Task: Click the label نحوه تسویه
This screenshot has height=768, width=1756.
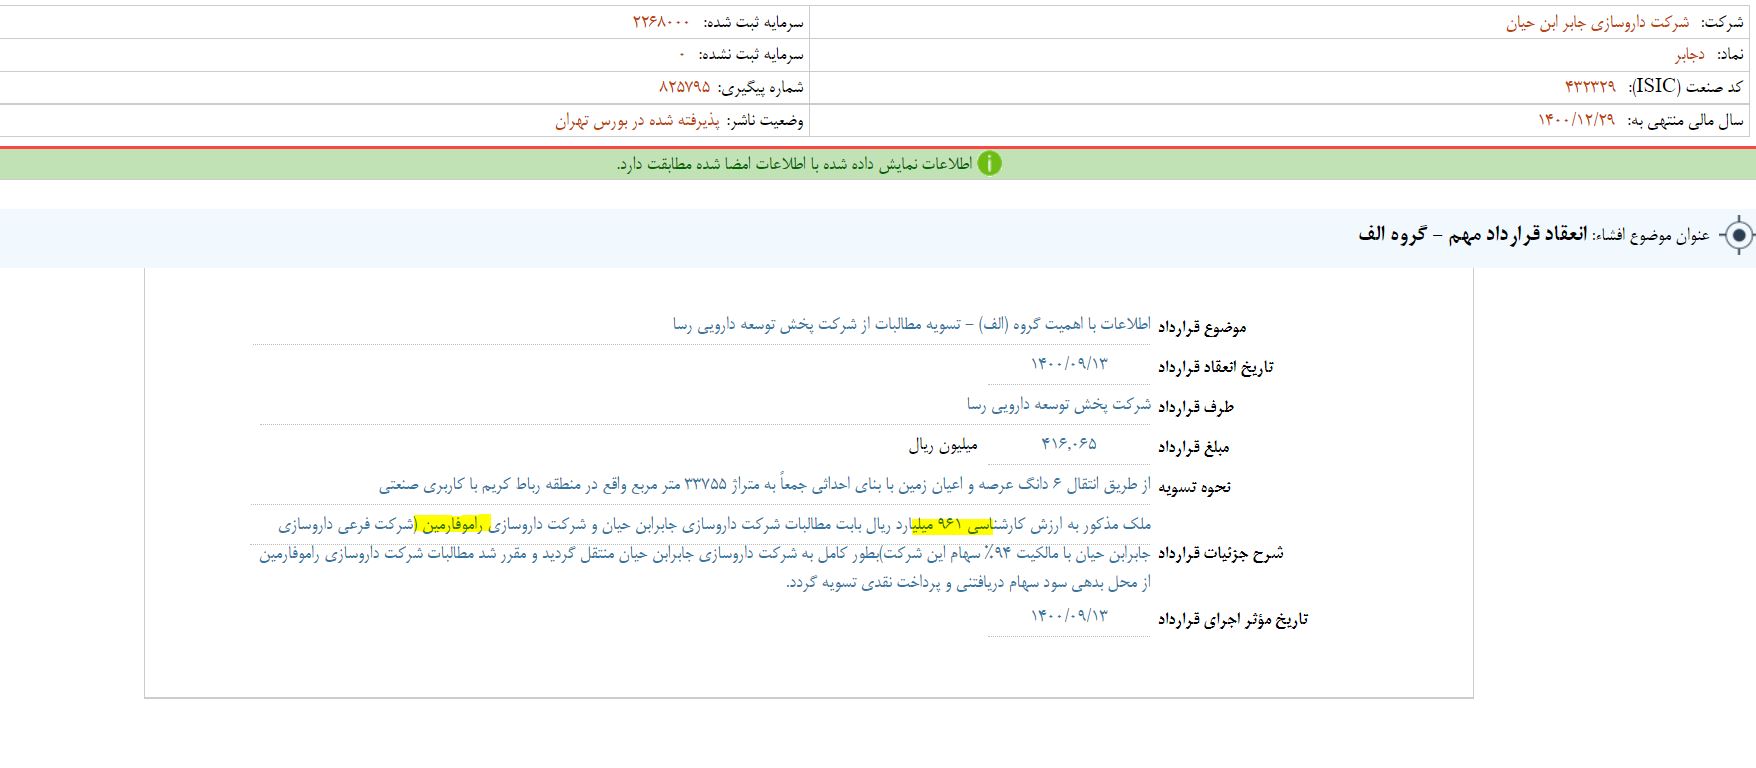Action: point(1195,487)
